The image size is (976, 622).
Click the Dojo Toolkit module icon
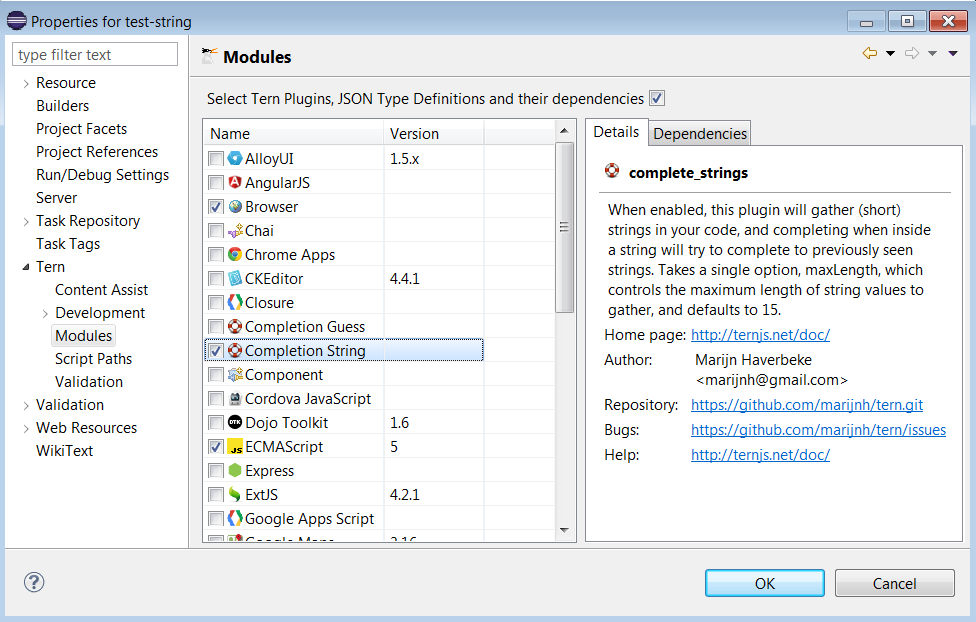(x=235, y=423)
